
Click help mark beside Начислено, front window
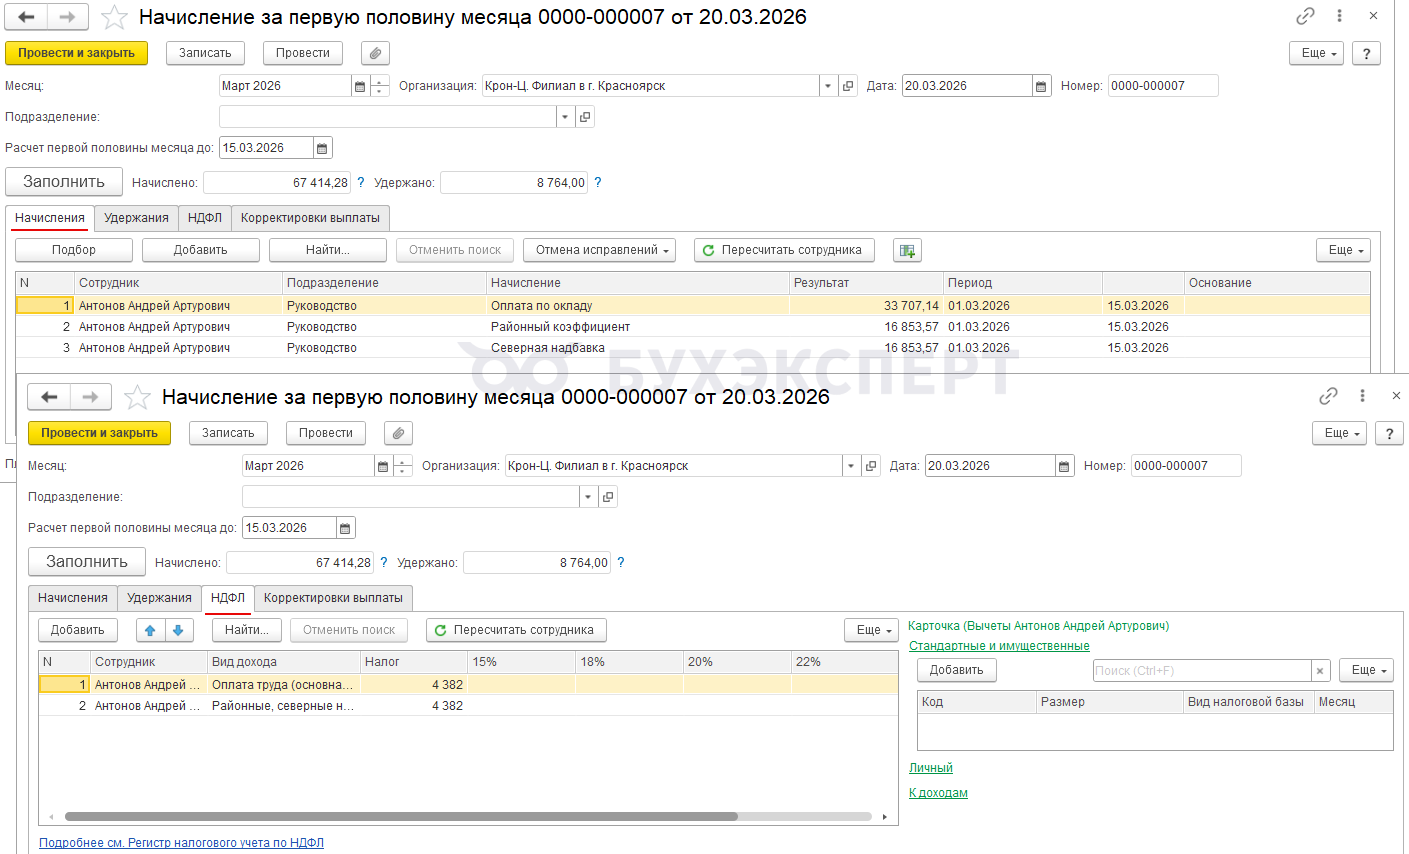[x=384, y=563]
